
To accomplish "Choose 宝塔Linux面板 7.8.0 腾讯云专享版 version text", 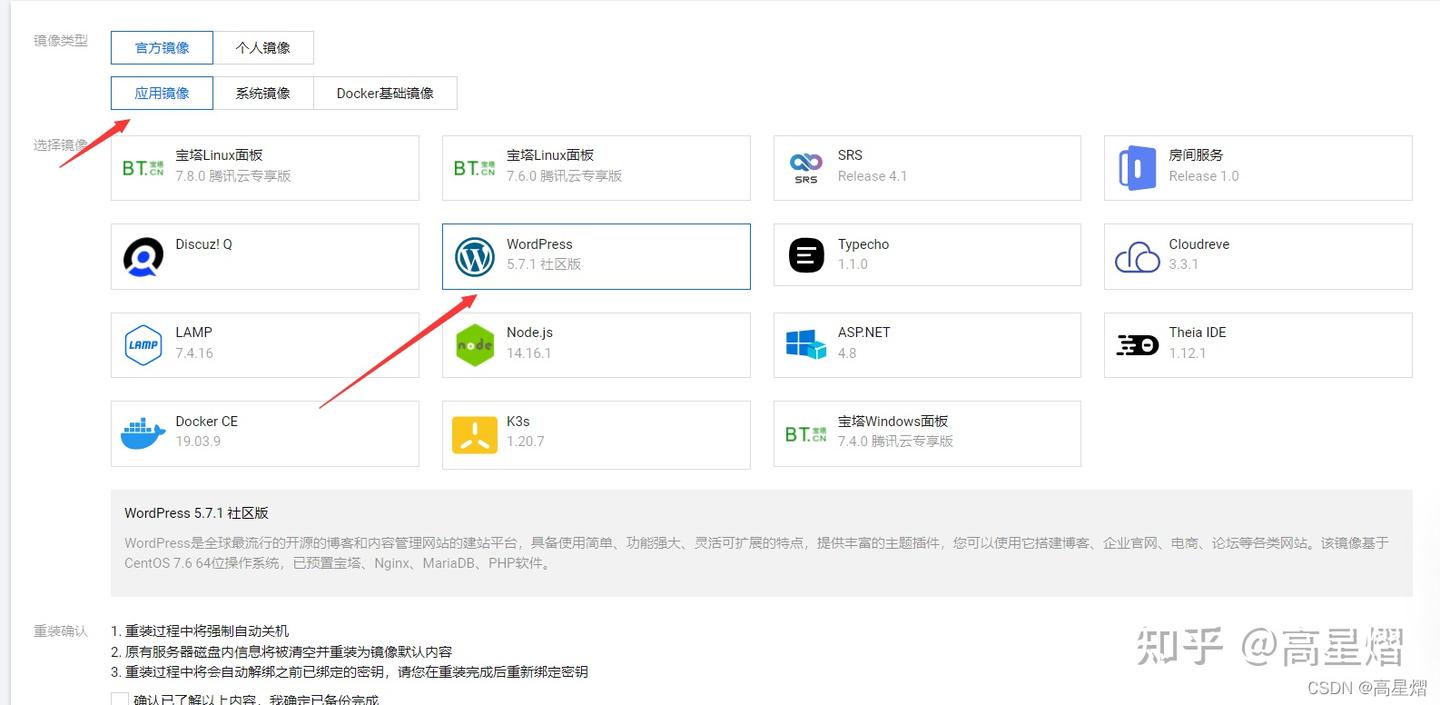I will tap(233, 176).
